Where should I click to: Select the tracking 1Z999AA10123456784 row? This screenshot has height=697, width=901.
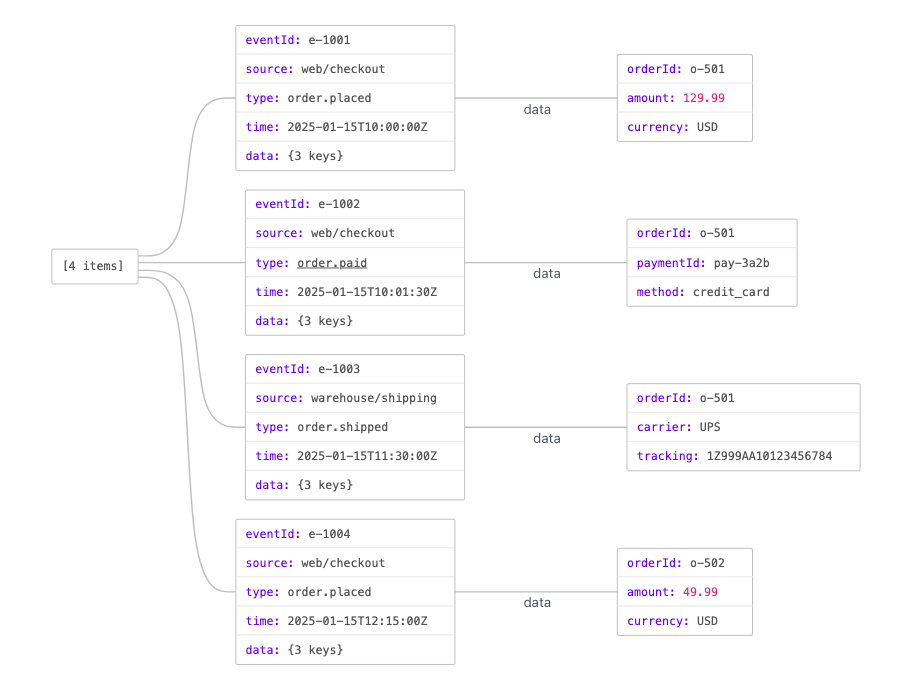(x=744, y=456)
